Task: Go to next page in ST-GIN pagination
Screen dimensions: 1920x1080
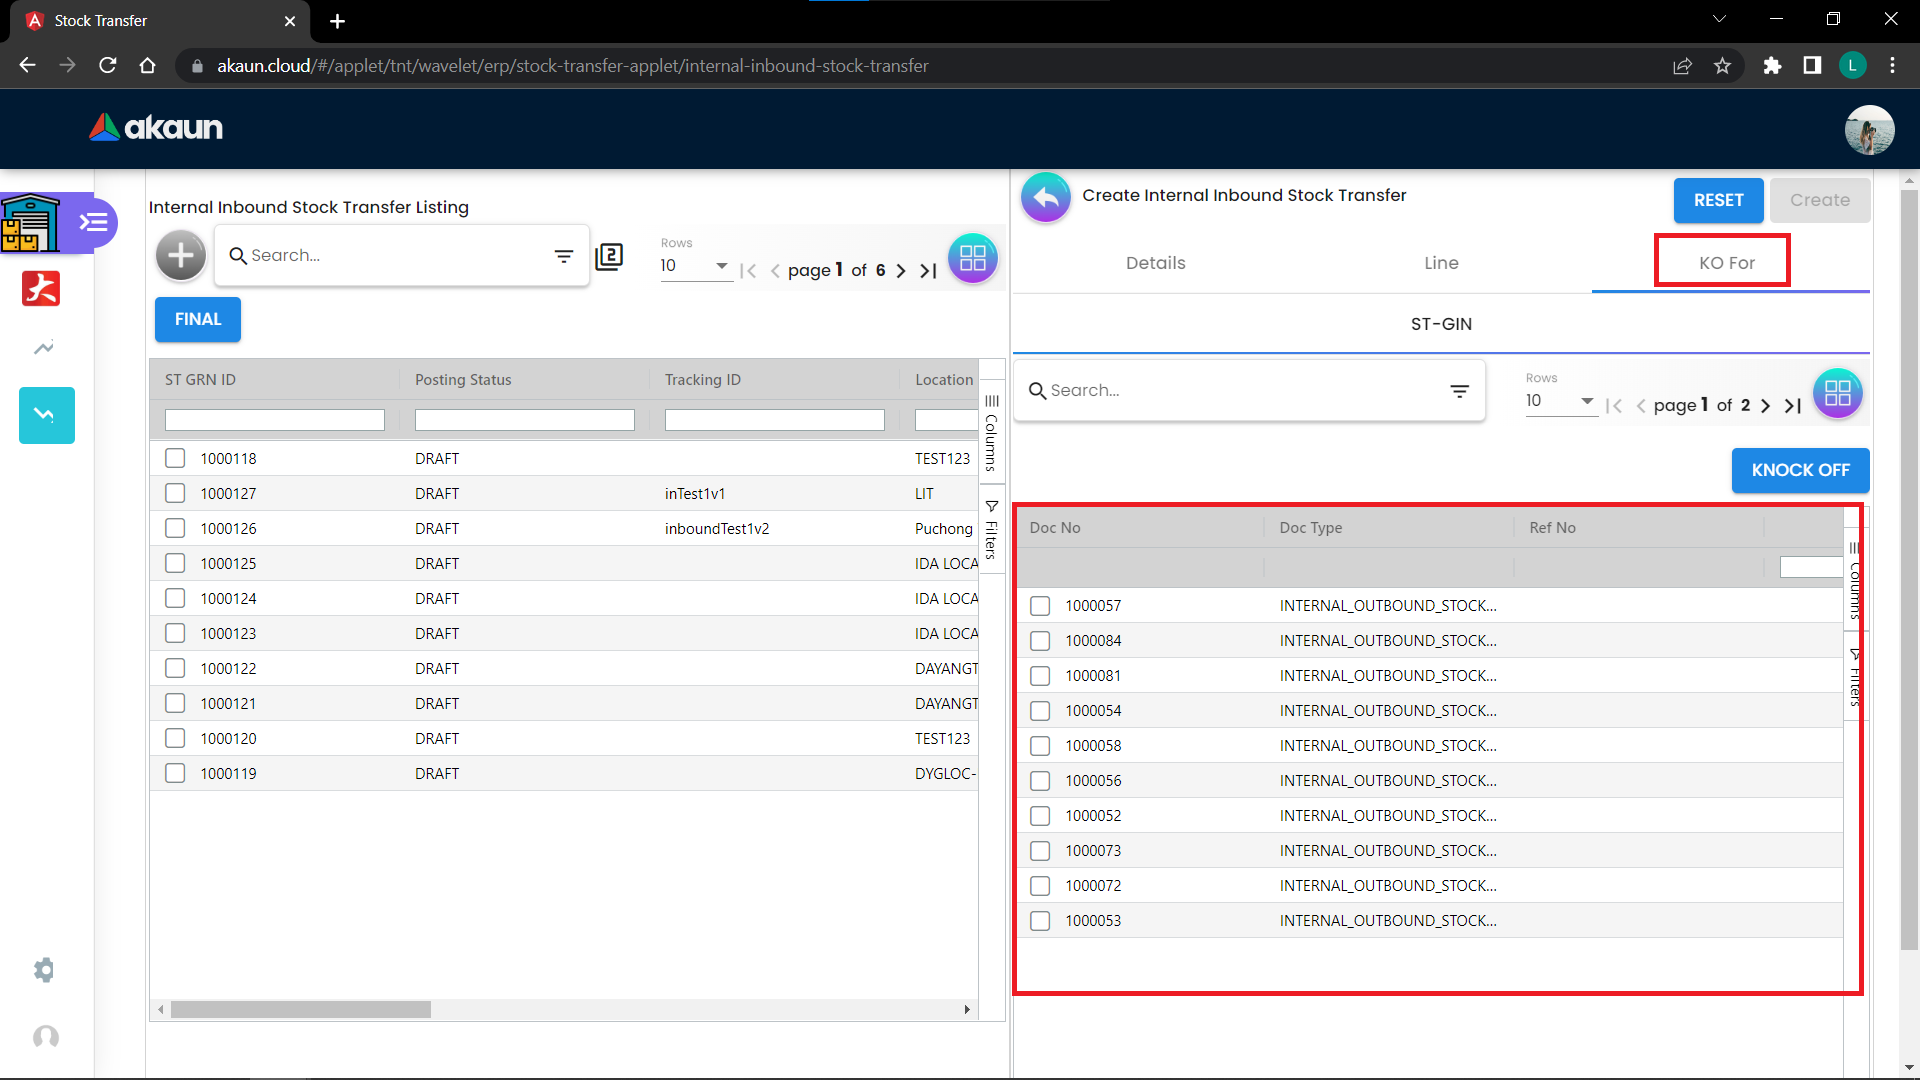Action: coord(1765,406)
